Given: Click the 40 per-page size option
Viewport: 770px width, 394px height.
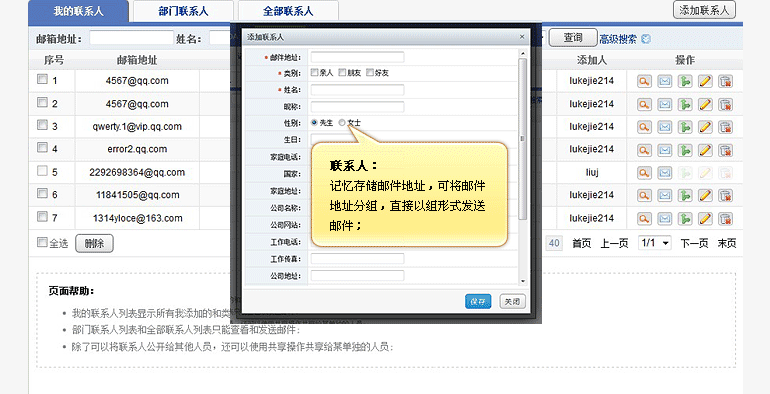Looking at the screenshot, I should click(554, 243).
